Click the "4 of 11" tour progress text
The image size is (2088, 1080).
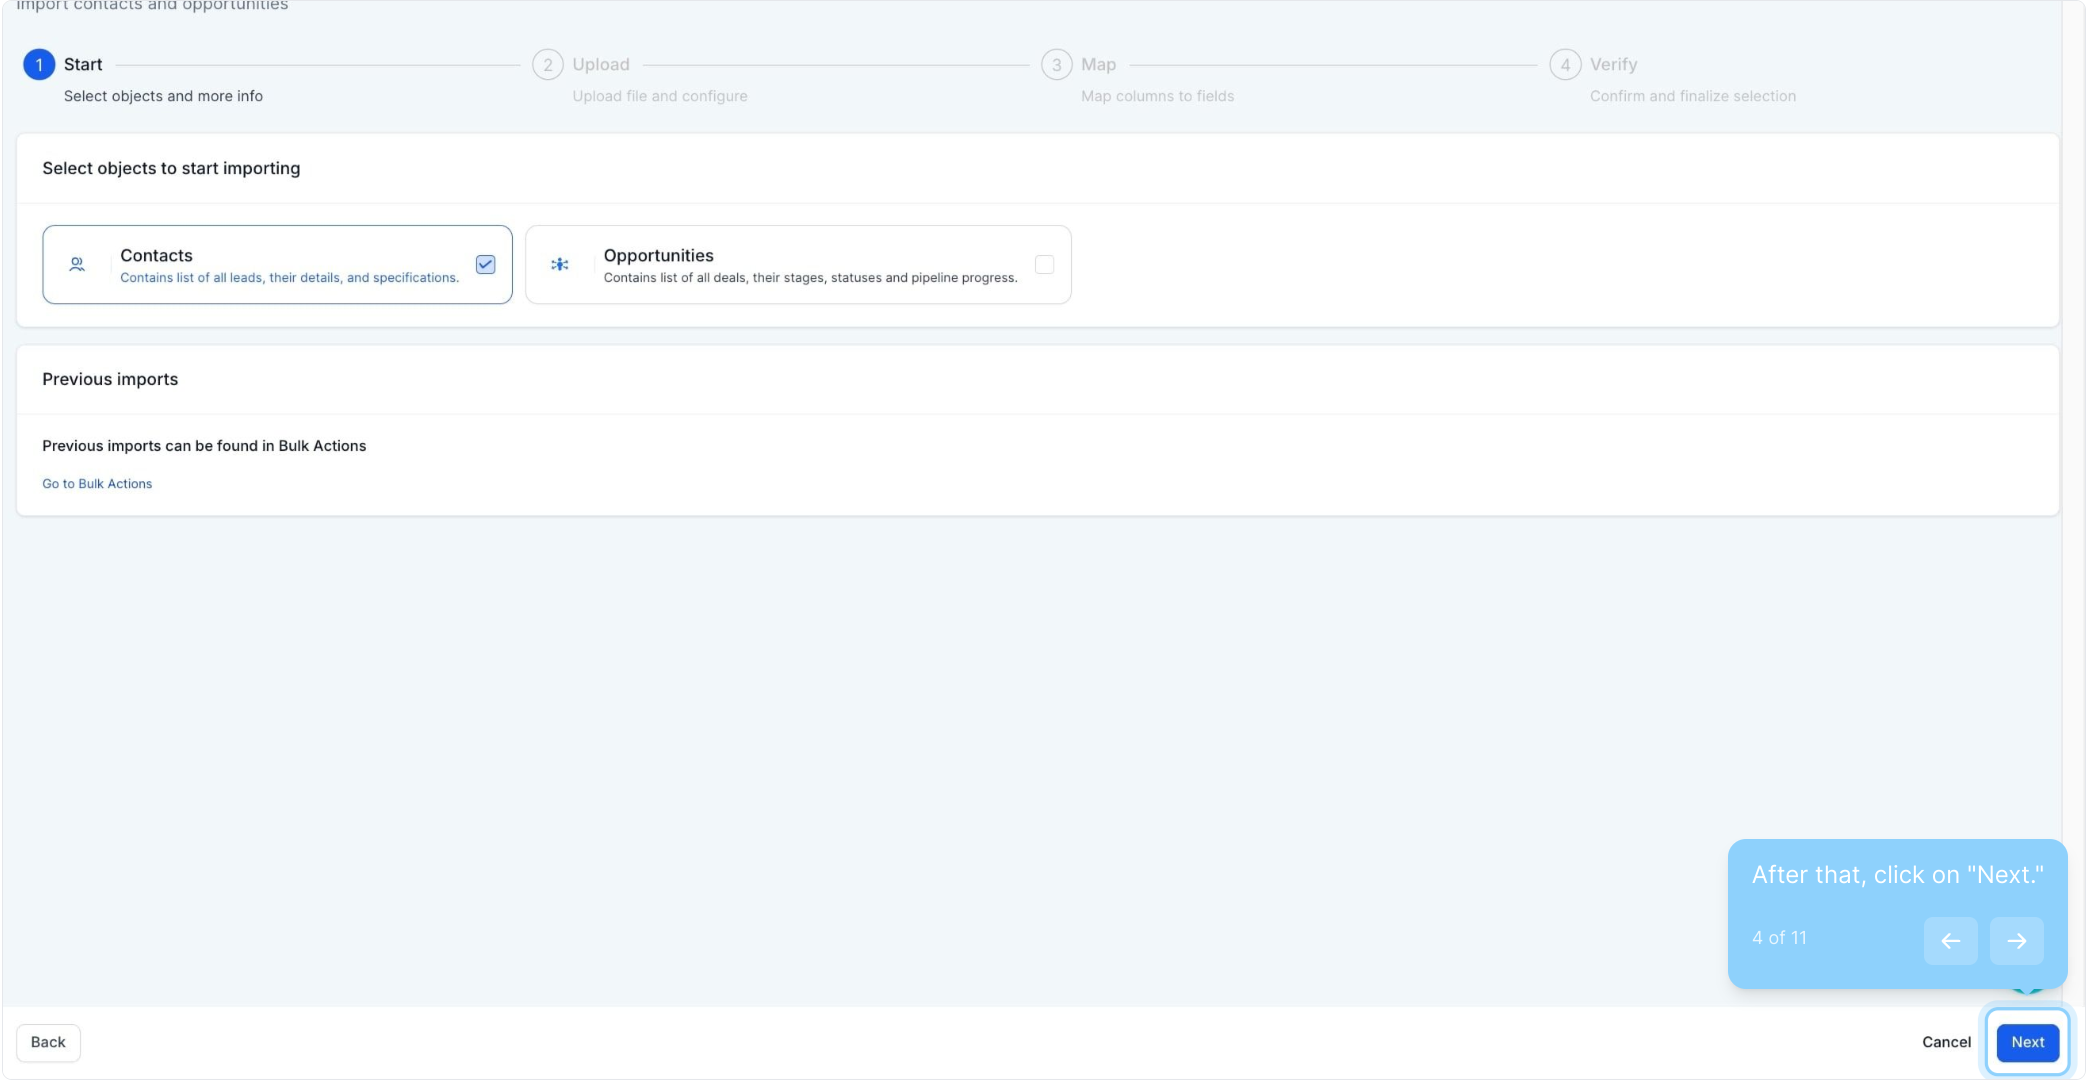(x=1779, y=938)
